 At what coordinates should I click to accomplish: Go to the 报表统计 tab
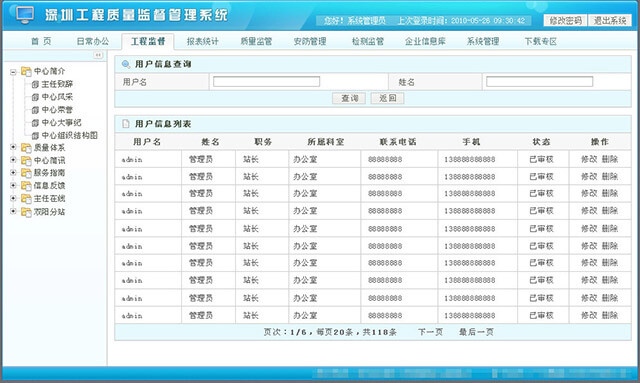pos(203,41)
